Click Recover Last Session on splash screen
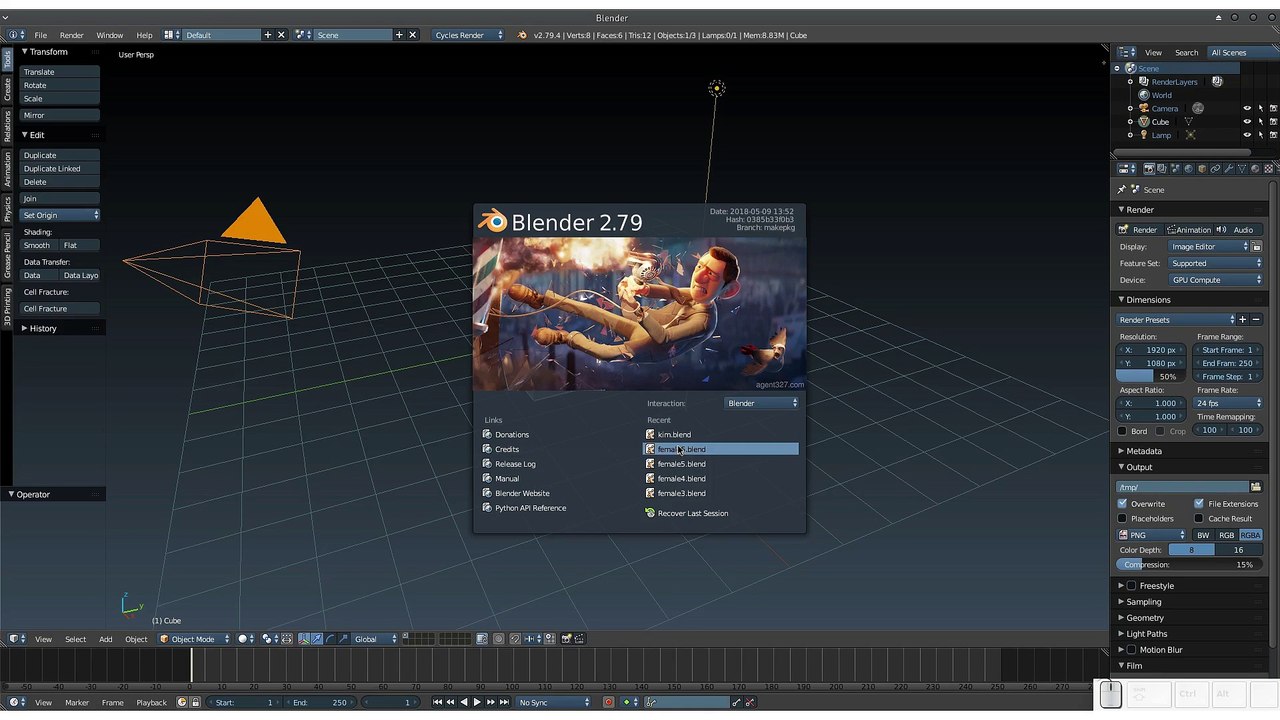The image size is (1280, 720). pyautogui.click(x=692, y=513)
